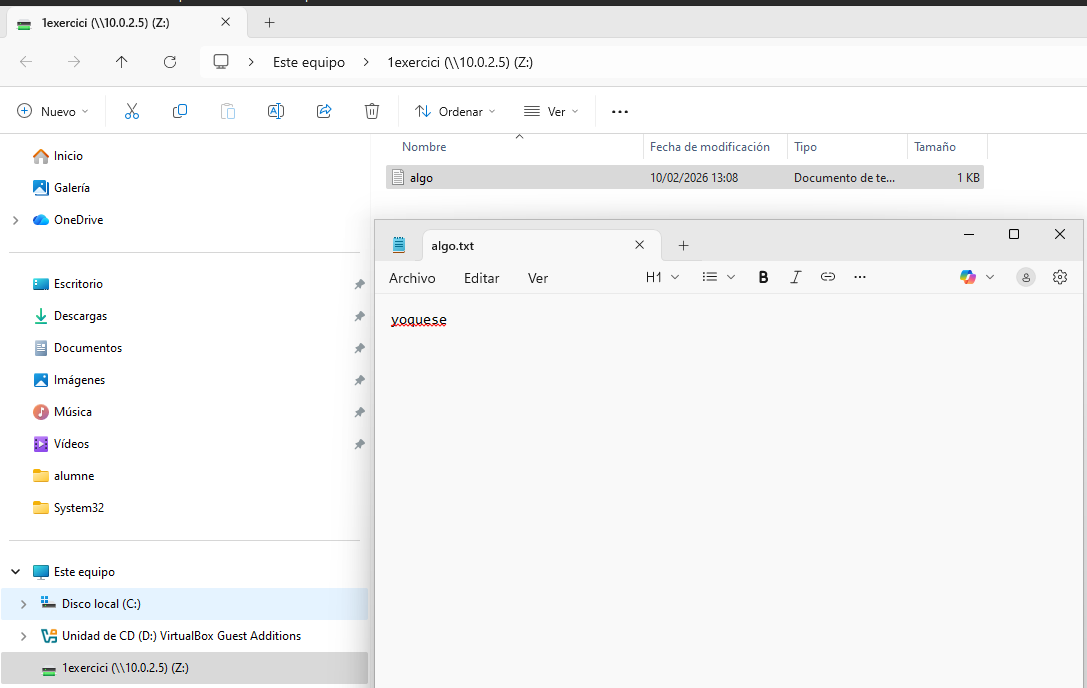Open Notepad settings gear icon
1087x688 pixels.
[1060, 277]
